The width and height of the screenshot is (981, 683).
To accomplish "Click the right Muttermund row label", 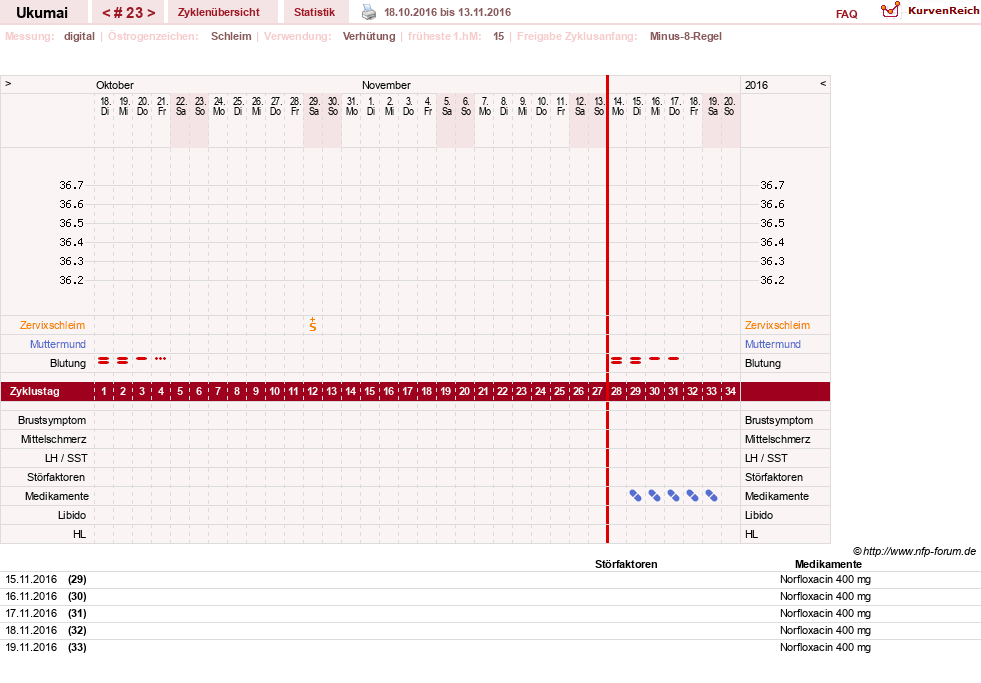I will [773, 344].
